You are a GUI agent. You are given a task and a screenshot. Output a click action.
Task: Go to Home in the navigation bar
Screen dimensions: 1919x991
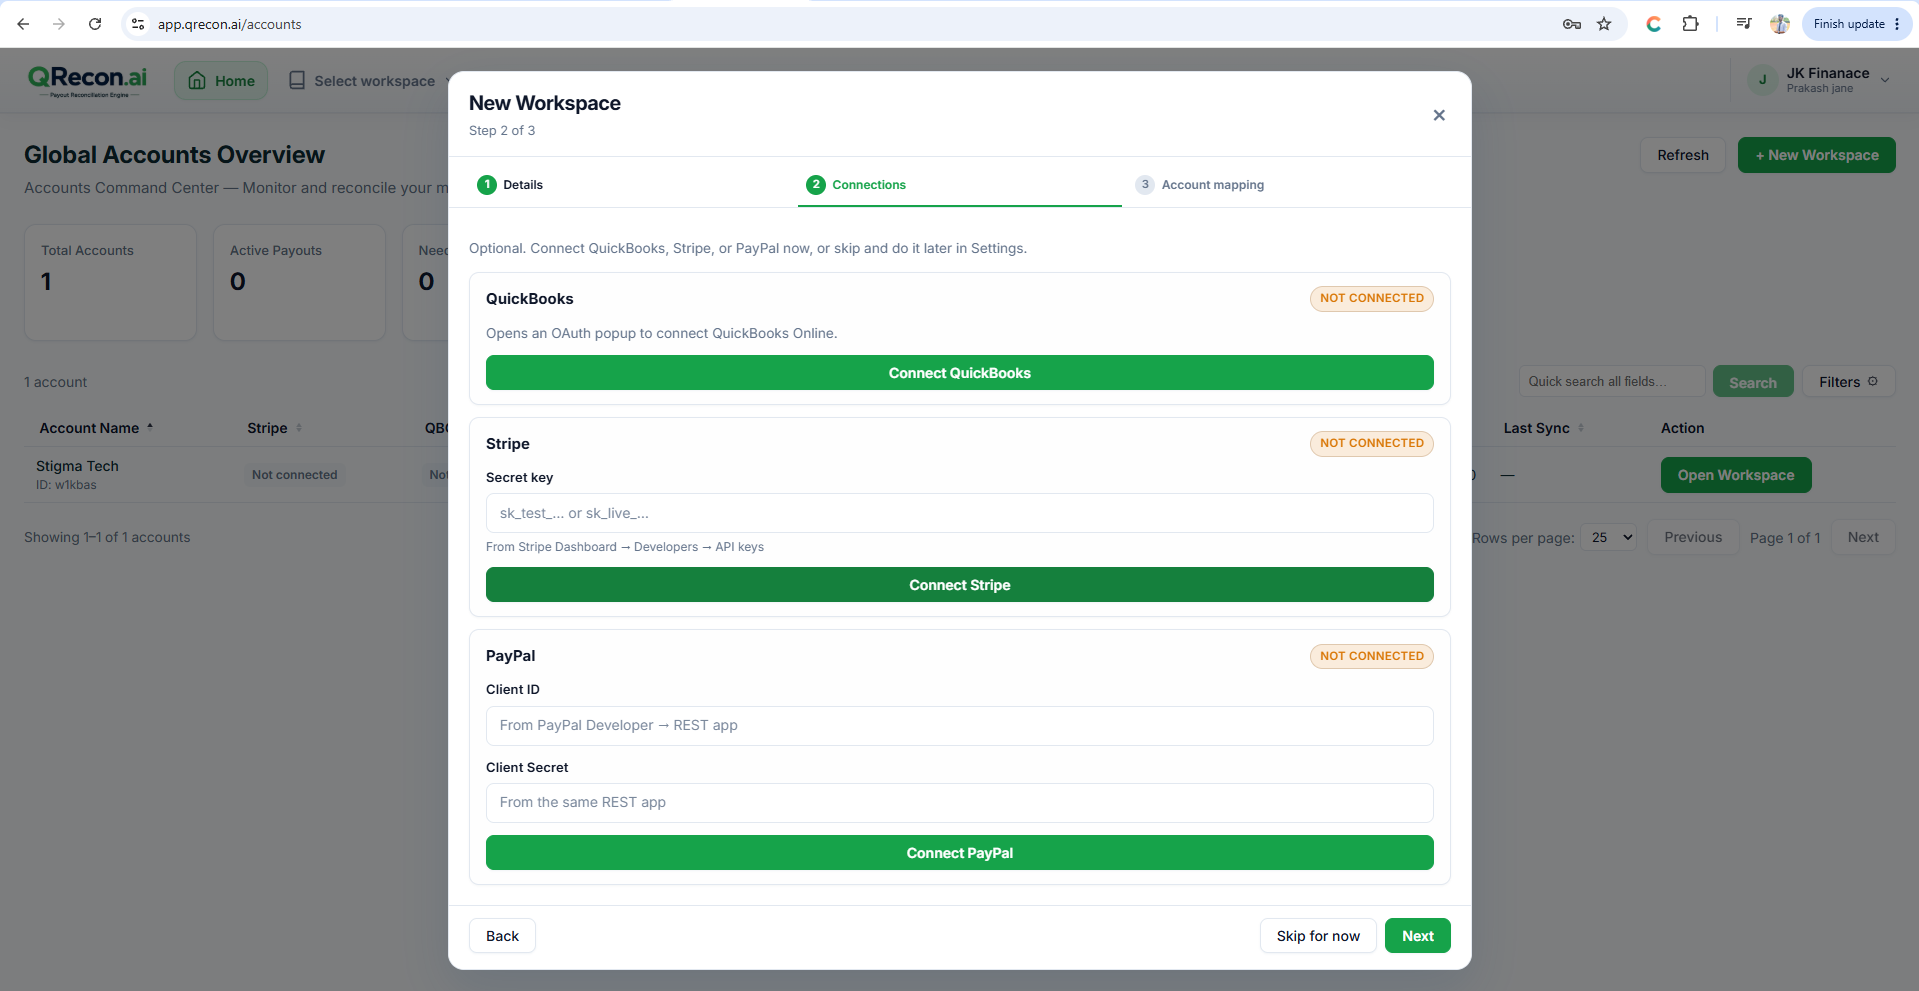tap(221, 81)
